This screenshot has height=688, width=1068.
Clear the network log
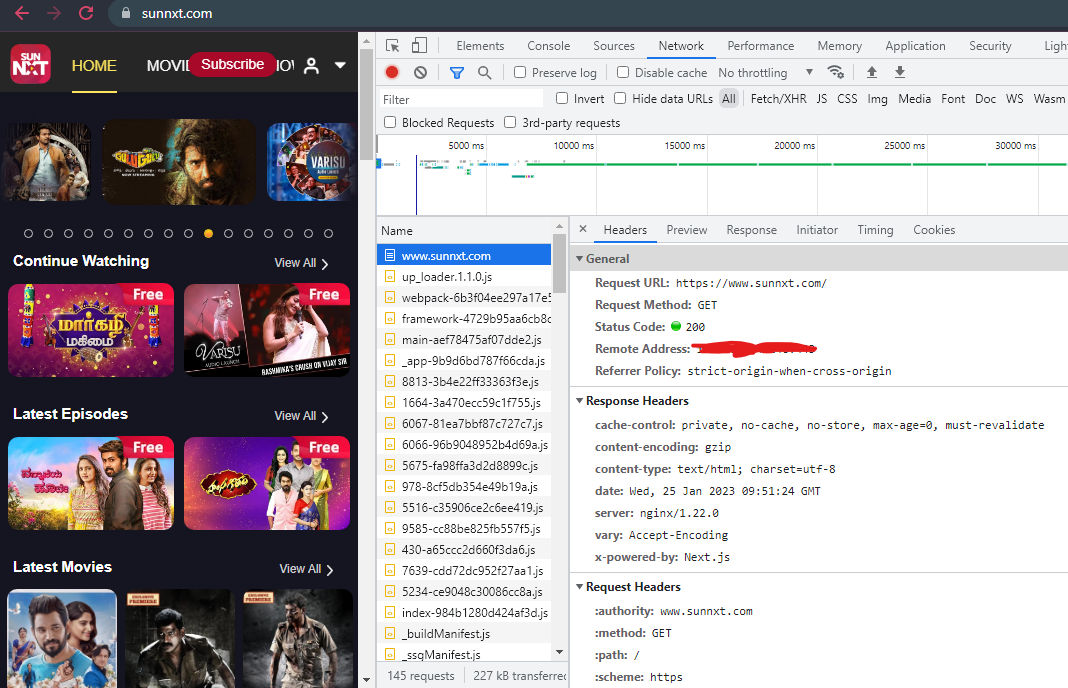pos(420,72)
